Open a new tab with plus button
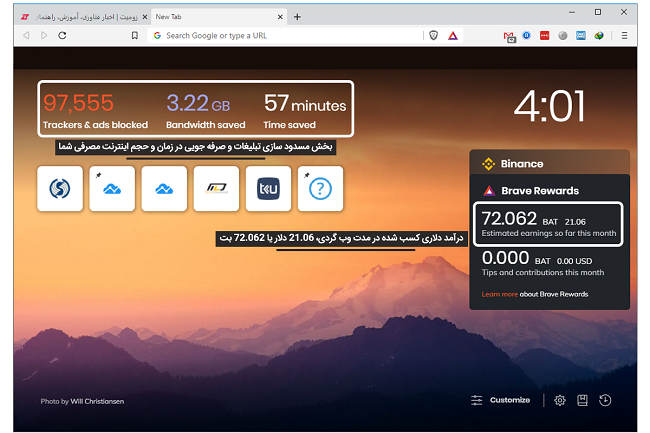650x433 pixels. tap(297, 16)
